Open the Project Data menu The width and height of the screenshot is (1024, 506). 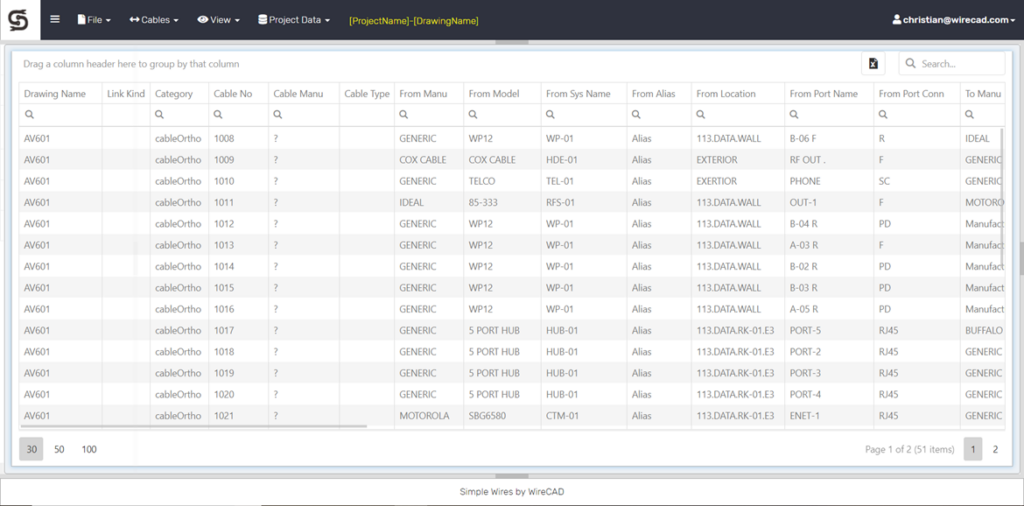coord(294,19)
